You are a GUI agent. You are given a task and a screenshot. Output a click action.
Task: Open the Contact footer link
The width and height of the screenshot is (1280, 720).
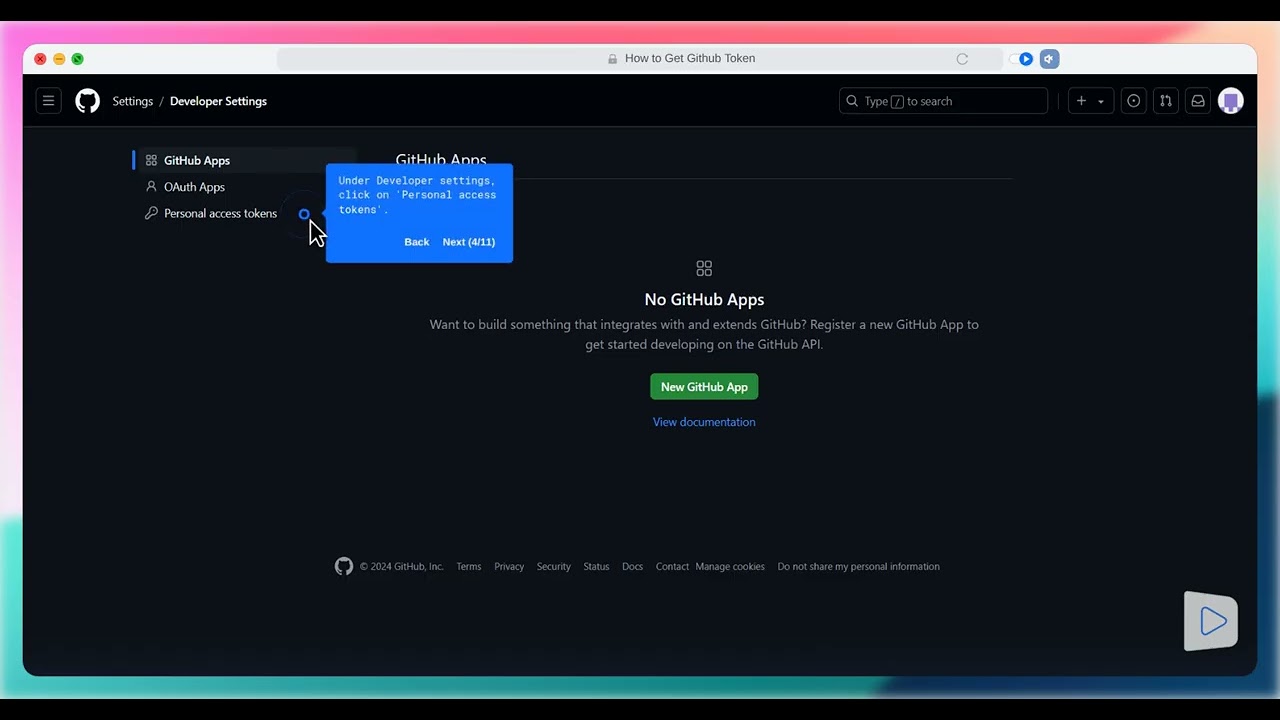coord(672,567)
